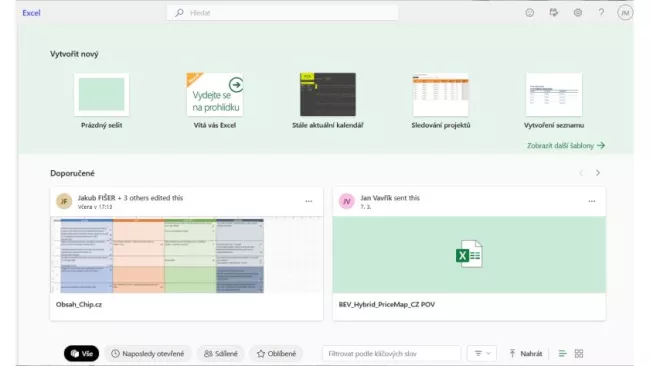Open the Obsah_Chip.cz spreadsheet preview
Image resolution: width=650 pixels, height=366 pixels.
point(187,255)
